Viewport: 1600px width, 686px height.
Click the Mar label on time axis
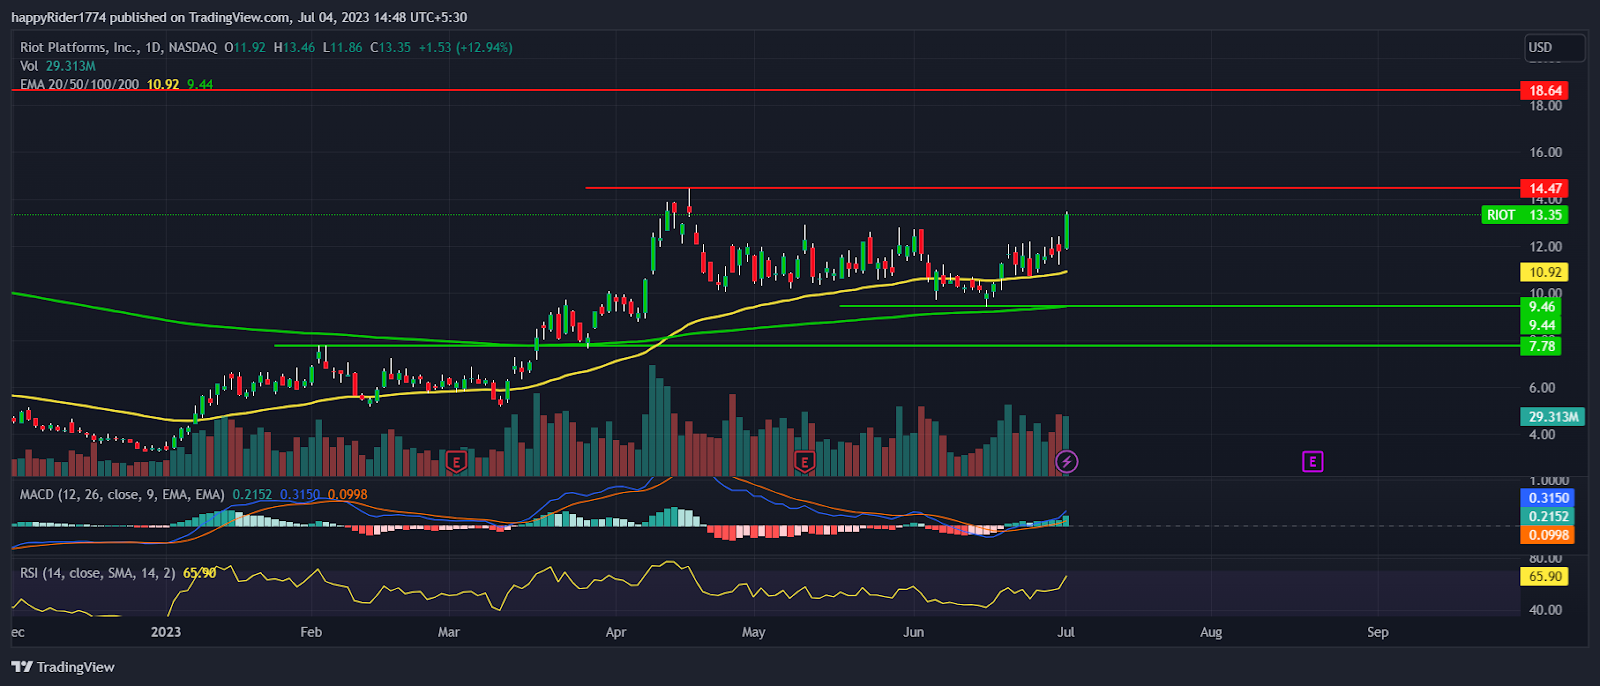click(x=449, y=632)
